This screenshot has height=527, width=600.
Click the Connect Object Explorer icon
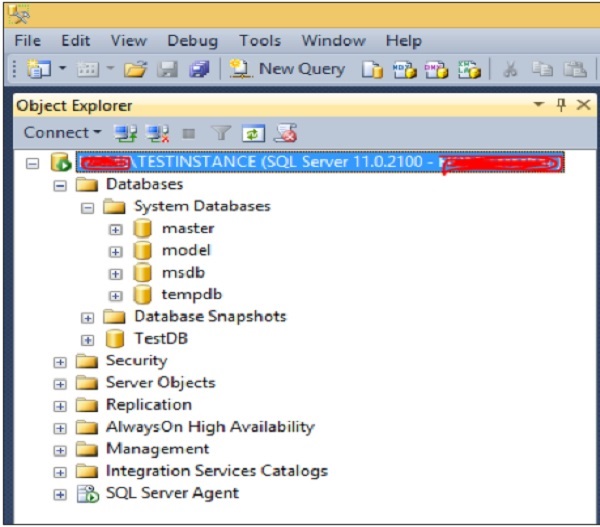pyautogui.click(x=126, y=134)
